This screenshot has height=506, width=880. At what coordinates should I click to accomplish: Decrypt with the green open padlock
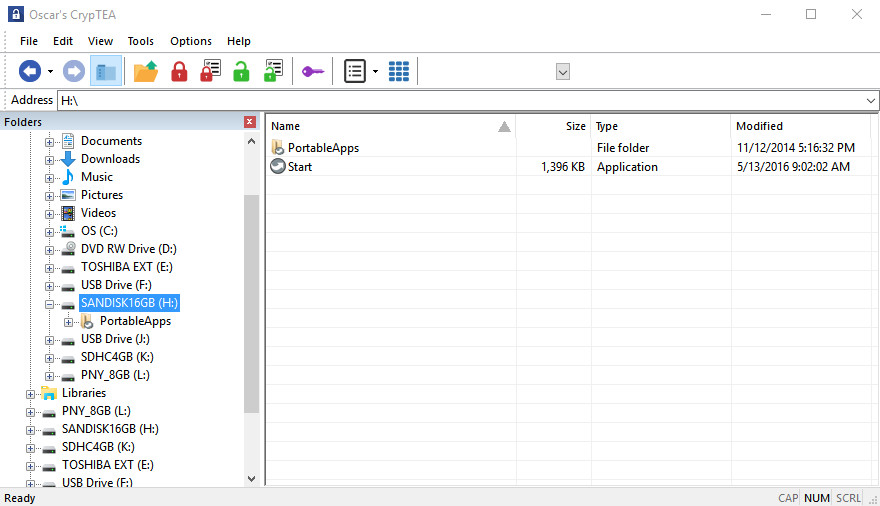click(x=241, y=71)
